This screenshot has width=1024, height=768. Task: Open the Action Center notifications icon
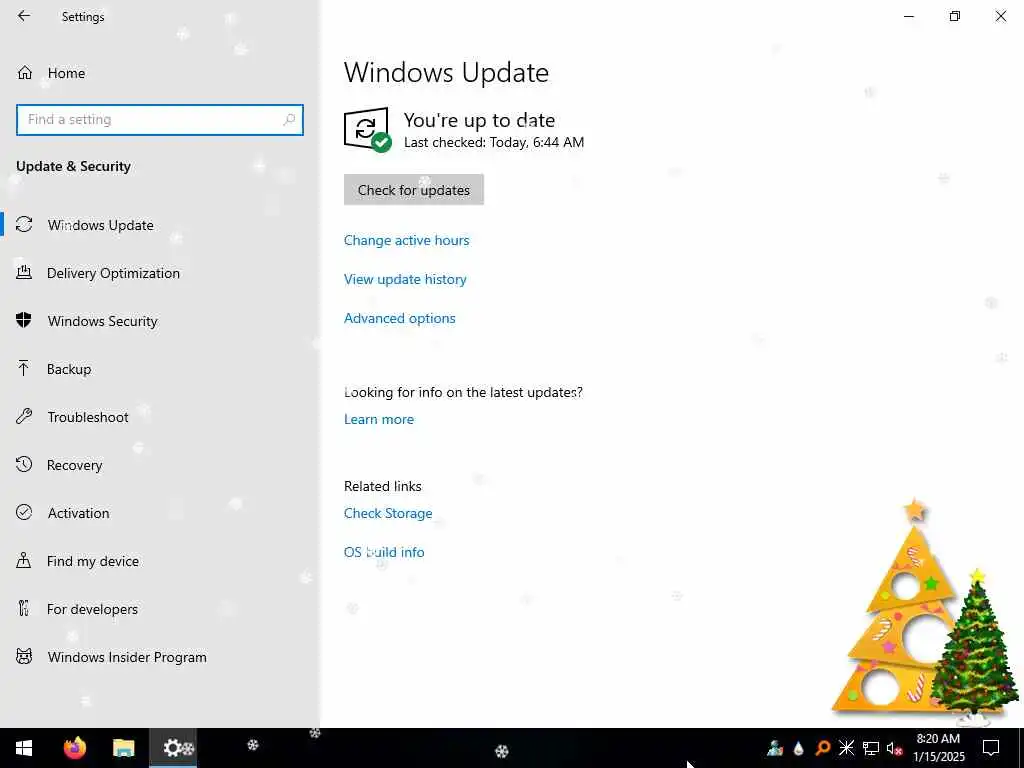[x=991, y=748]
